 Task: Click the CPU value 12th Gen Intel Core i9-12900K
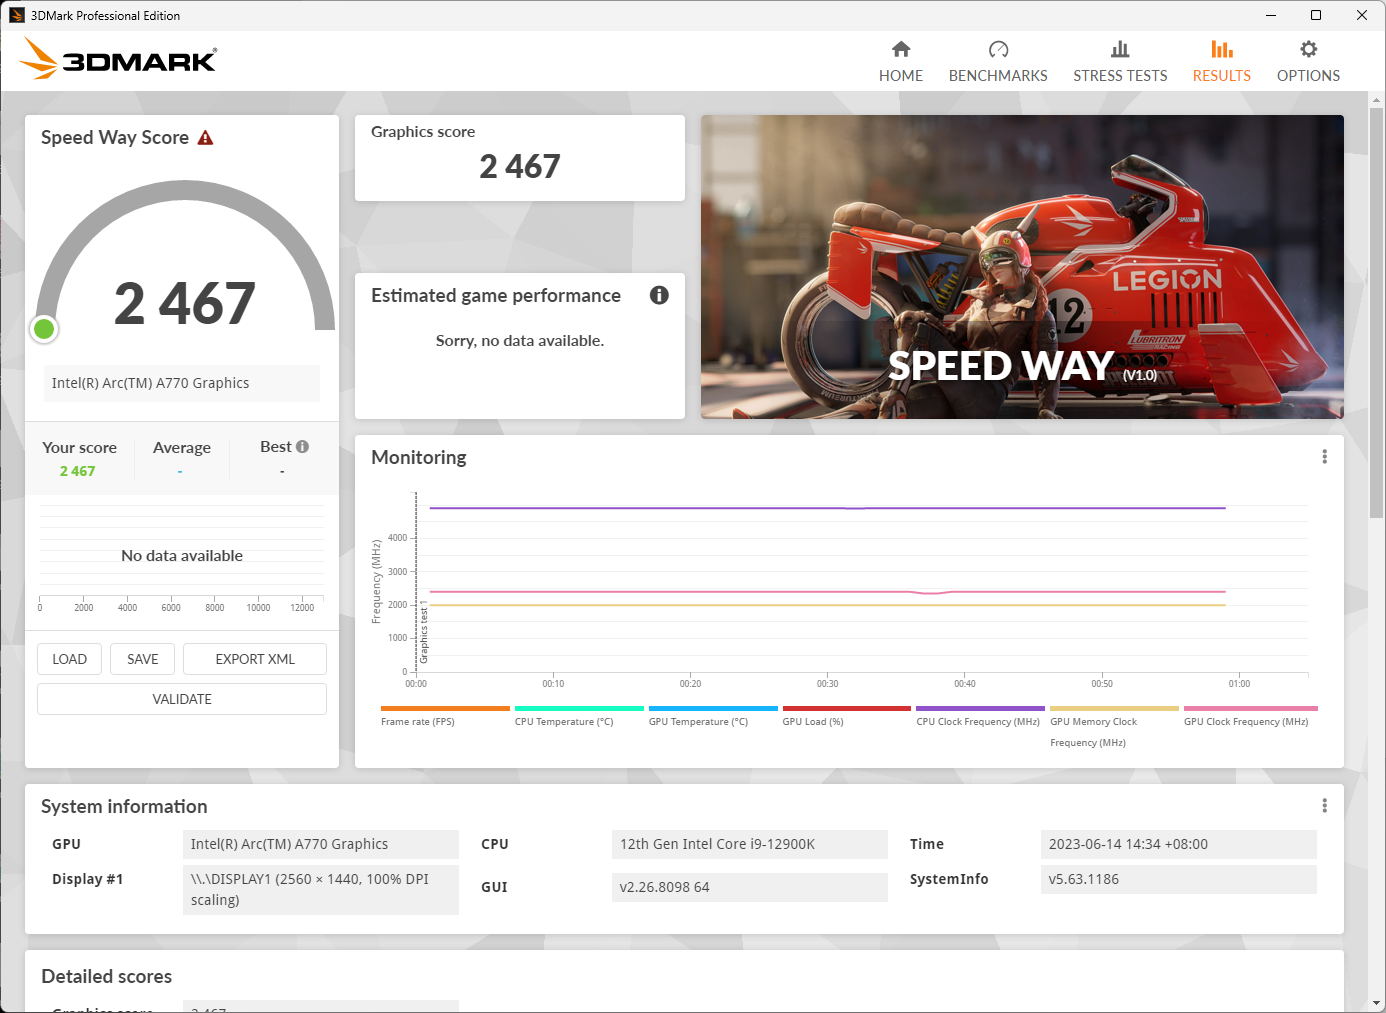(750, 844)
